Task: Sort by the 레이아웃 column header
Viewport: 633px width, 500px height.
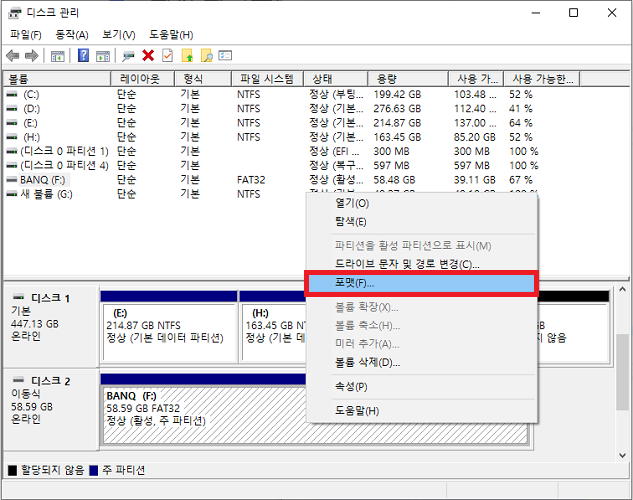Action: (143, 79)
